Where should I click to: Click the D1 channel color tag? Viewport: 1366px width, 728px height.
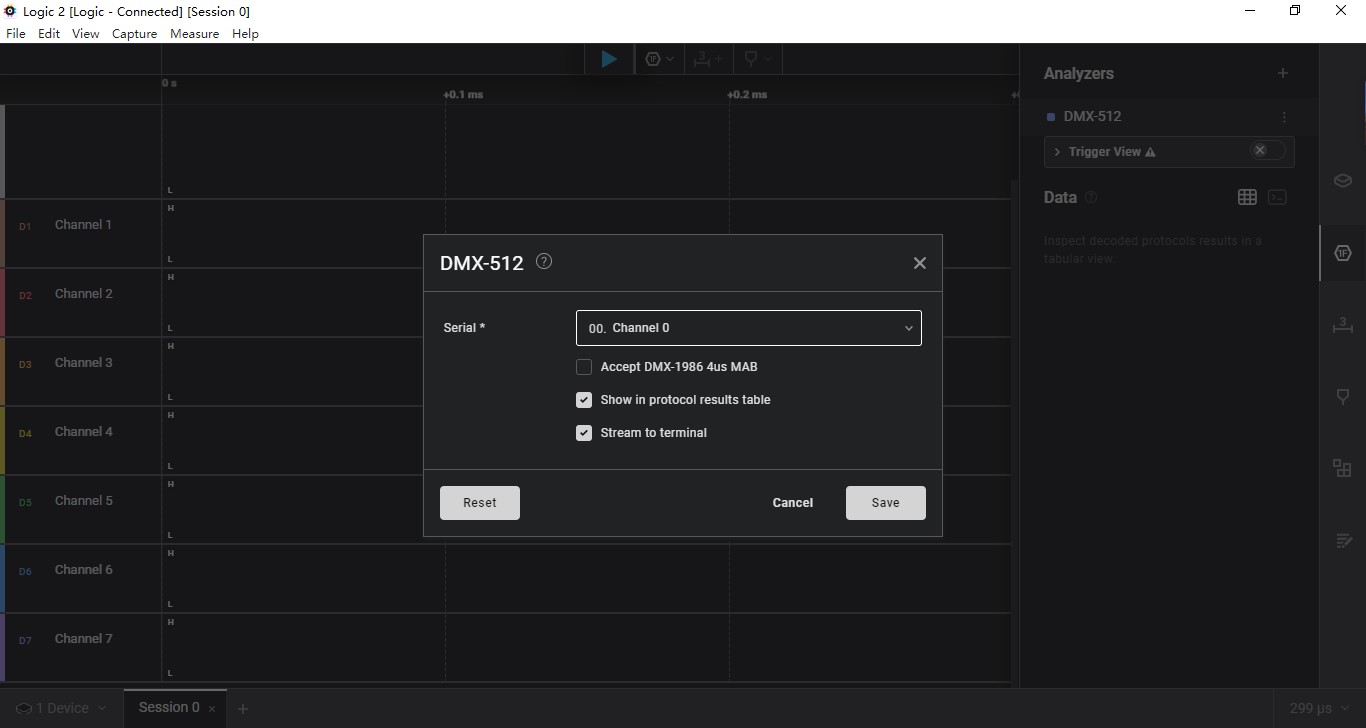(x=25, y=227)
